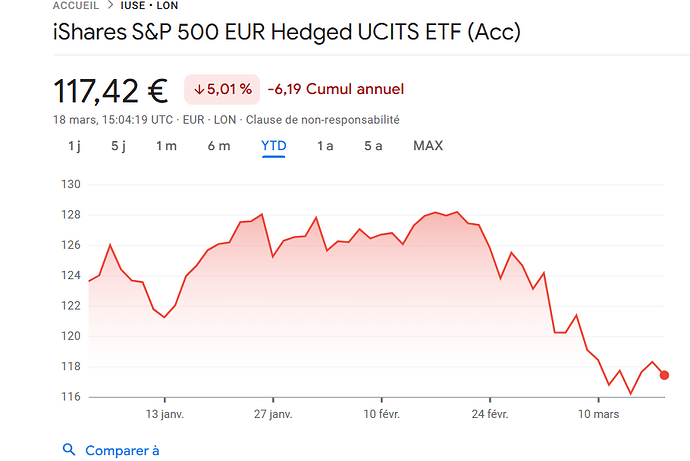Click the IUSE · LON breadcrumb

pos(149,6)
